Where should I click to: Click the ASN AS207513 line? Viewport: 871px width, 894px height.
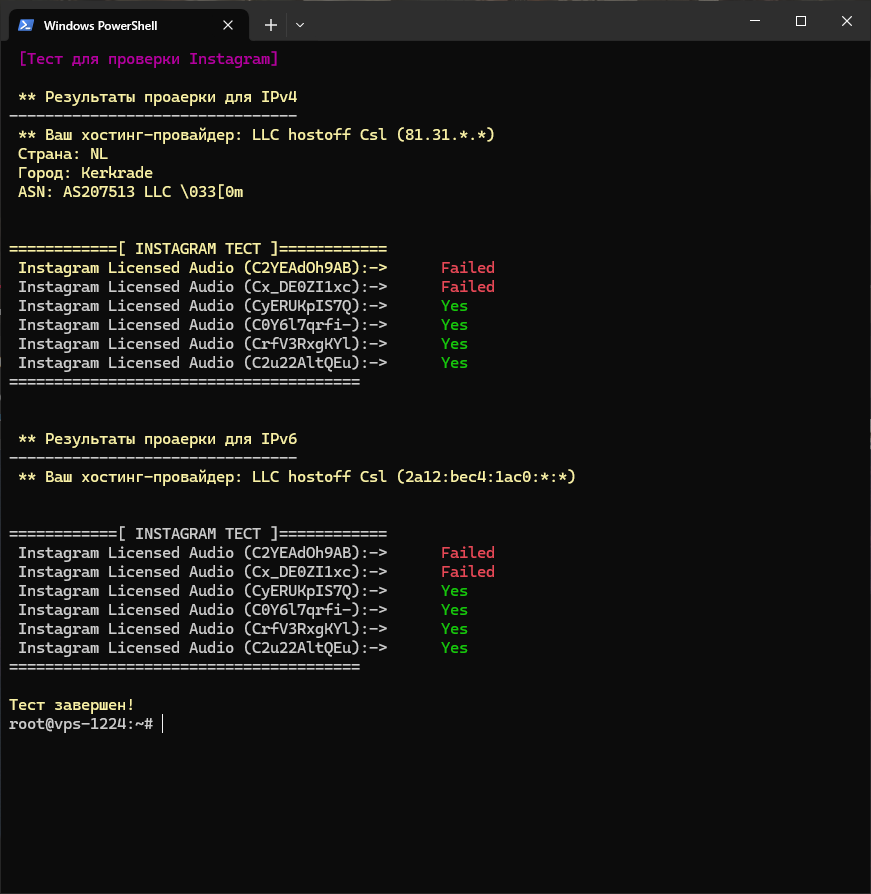[130, 192]
